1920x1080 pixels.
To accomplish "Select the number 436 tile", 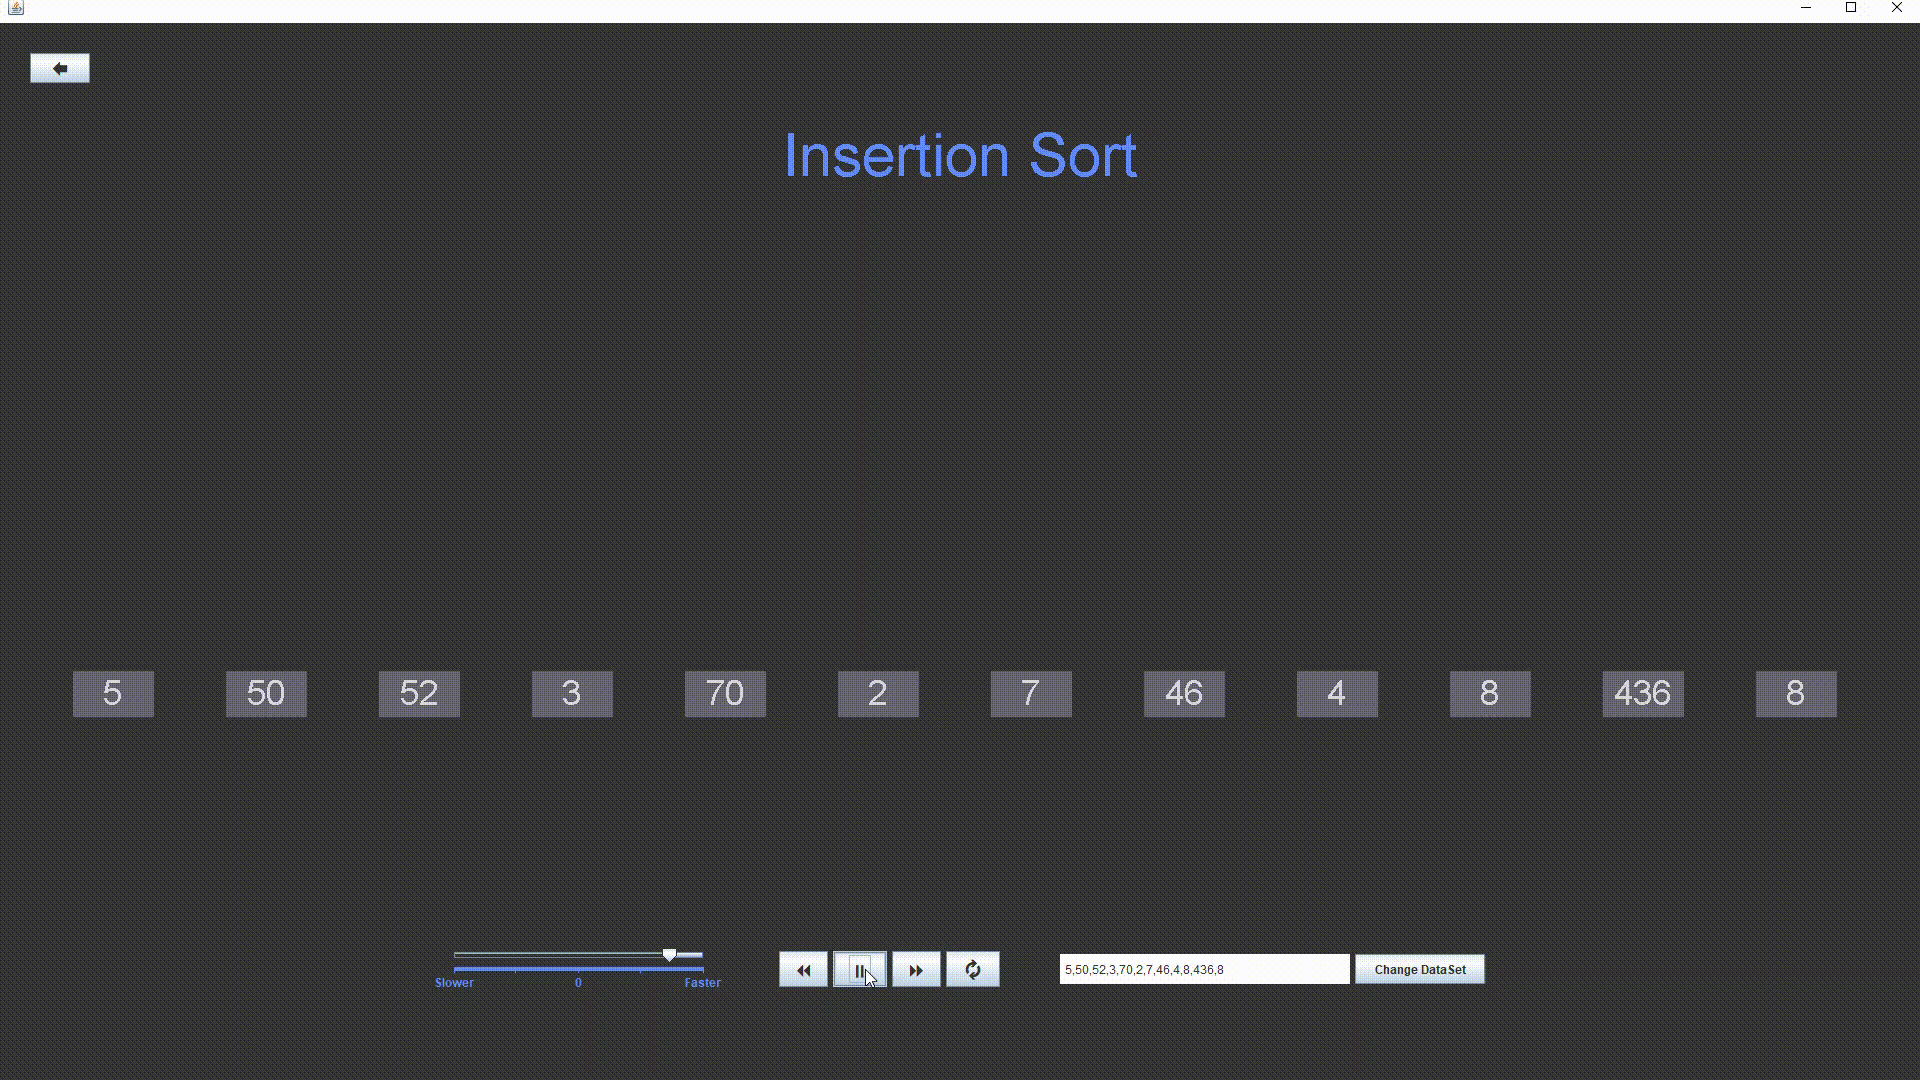I will tap(1643, 694).
